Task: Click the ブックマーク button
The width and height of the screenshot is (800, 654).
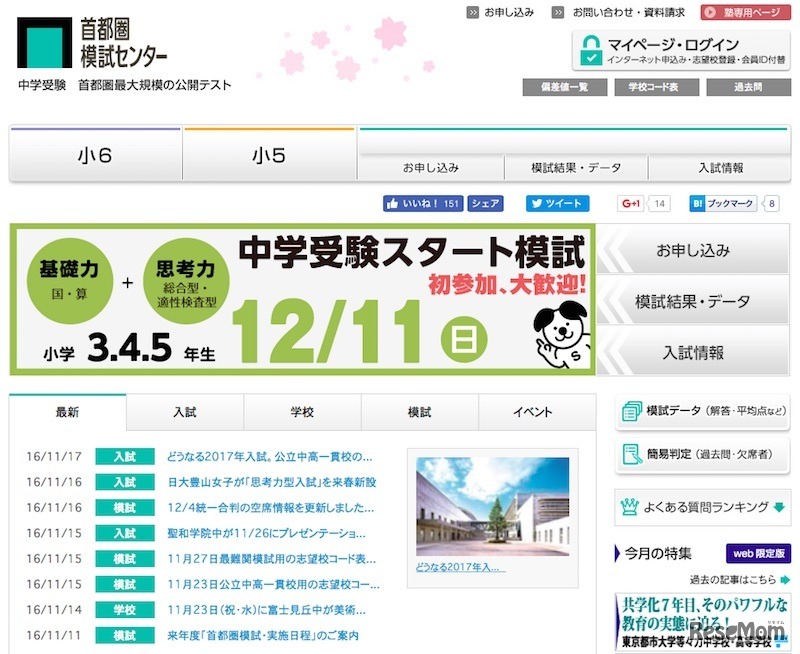Action: pyautogui.click(x=722, y=204)
